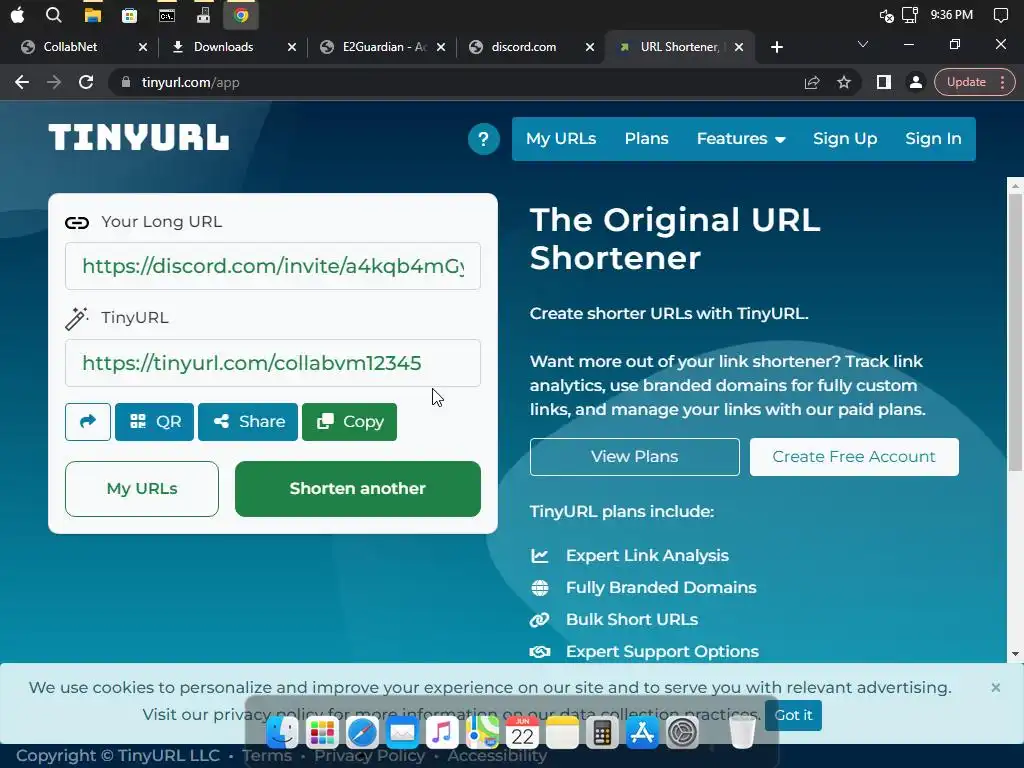Open the Chrome profile icon
The width and height of the screenshot is (1024, 768).
point(916,82)
